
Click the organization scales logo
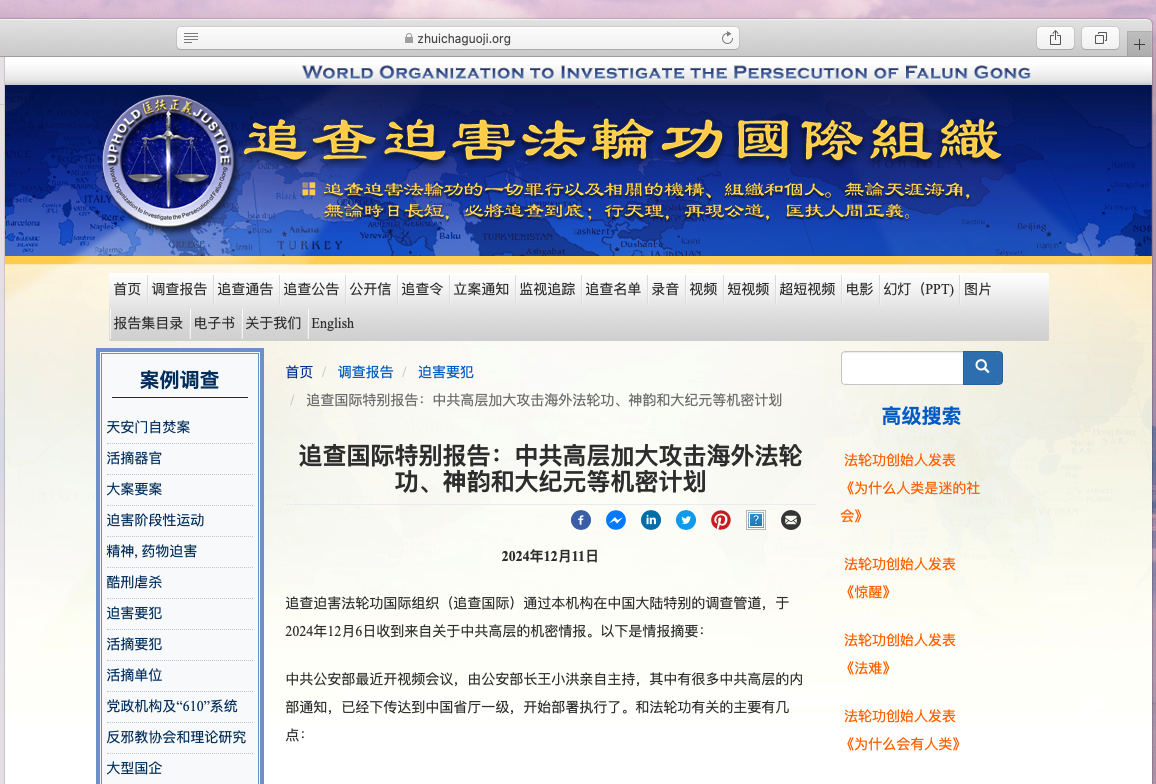click(x=167, y=160)
